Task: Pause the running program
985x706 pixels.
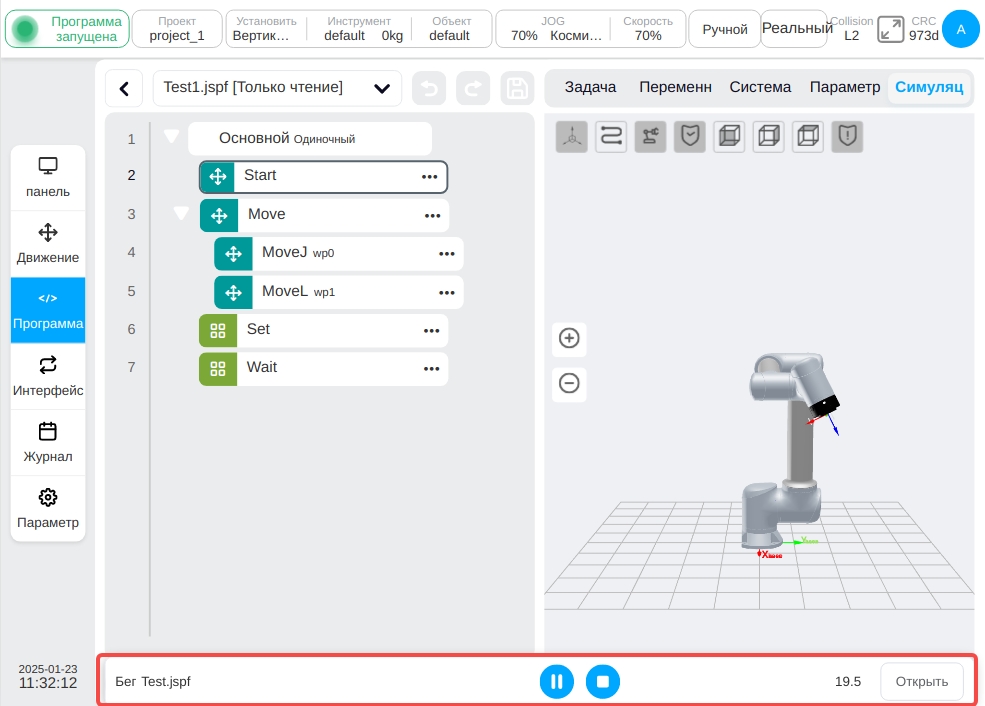Action: (557, 682)
